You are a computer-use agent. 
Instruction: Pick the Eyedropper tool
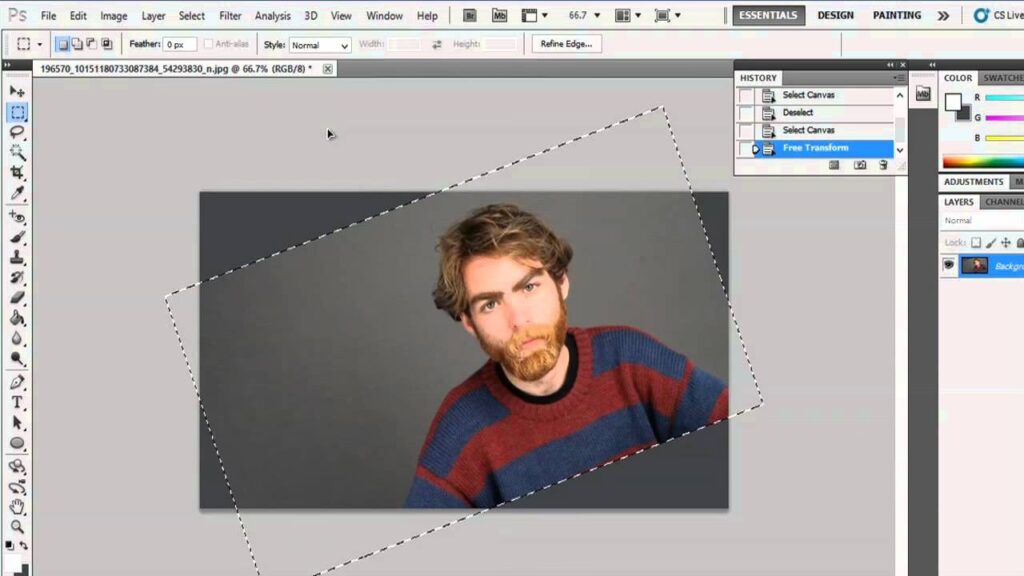coord(18,193)
